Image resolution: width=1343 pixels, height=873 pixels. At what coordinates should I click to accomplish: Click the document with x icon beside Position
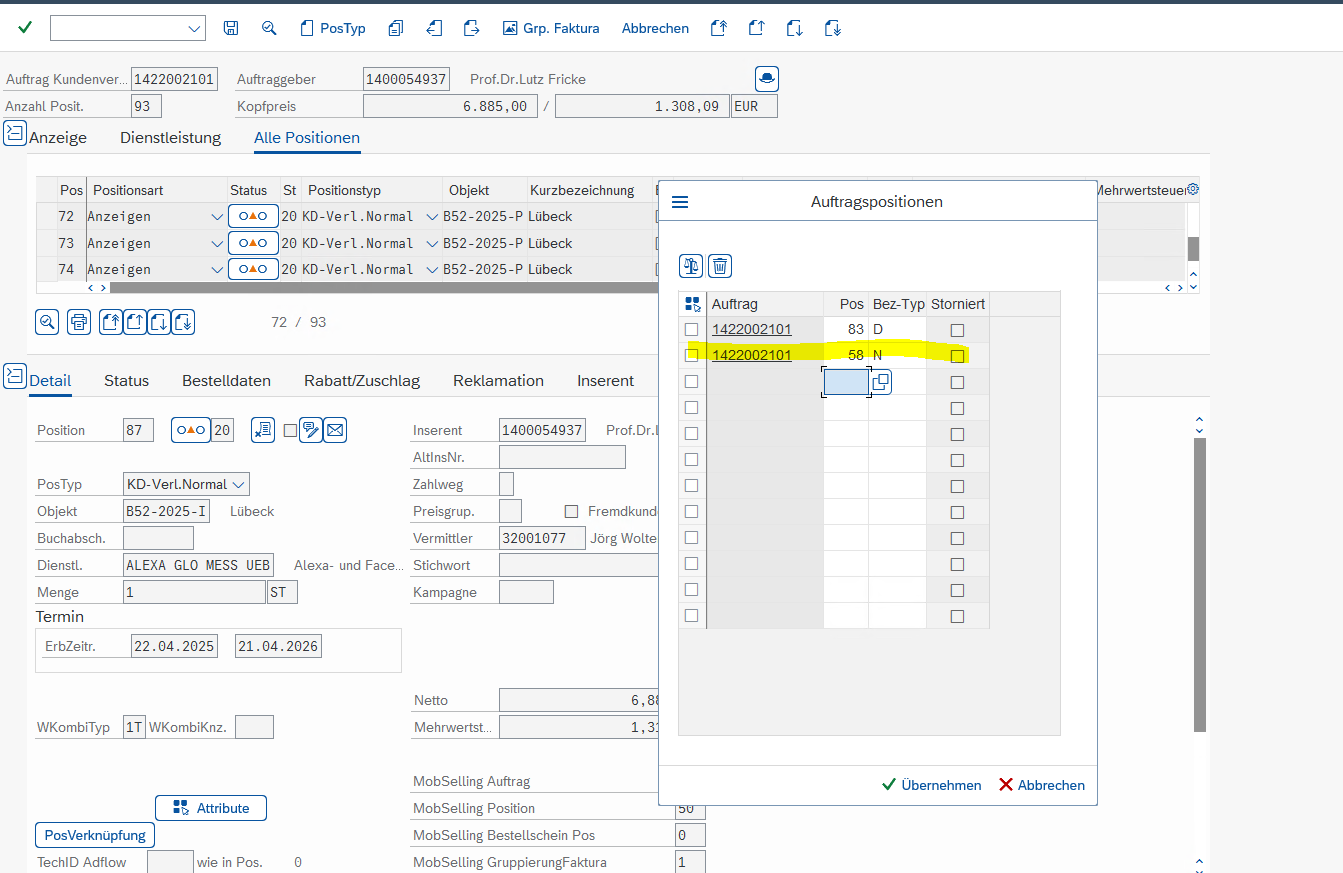point(263,430)
